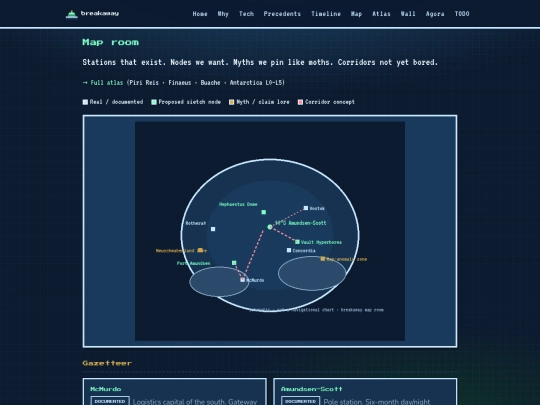The width and height of the screenshot is (540, 405).
Task: Go to the Home nav item
Action: pos(200,14)
